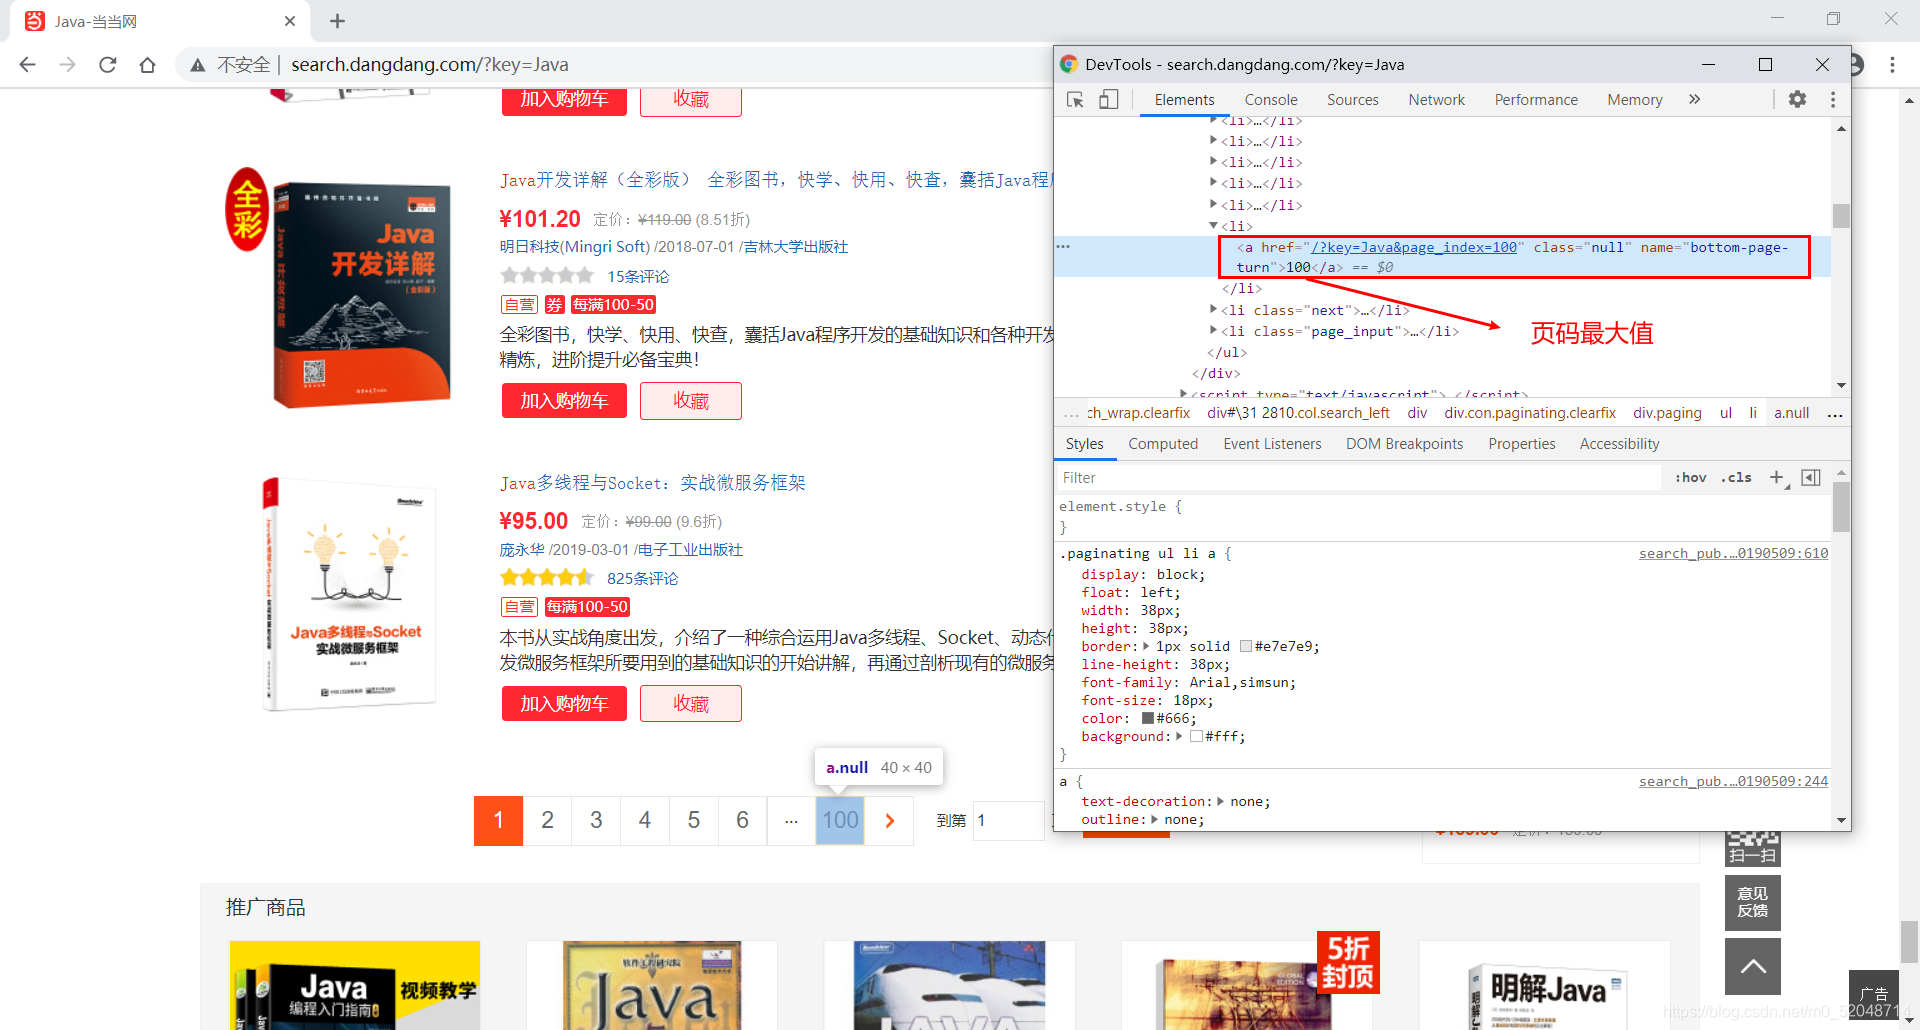Click 加入购物车 for Java多线程与Socket book
This screenshot has height=1030, width=1920.
point(563,703)
